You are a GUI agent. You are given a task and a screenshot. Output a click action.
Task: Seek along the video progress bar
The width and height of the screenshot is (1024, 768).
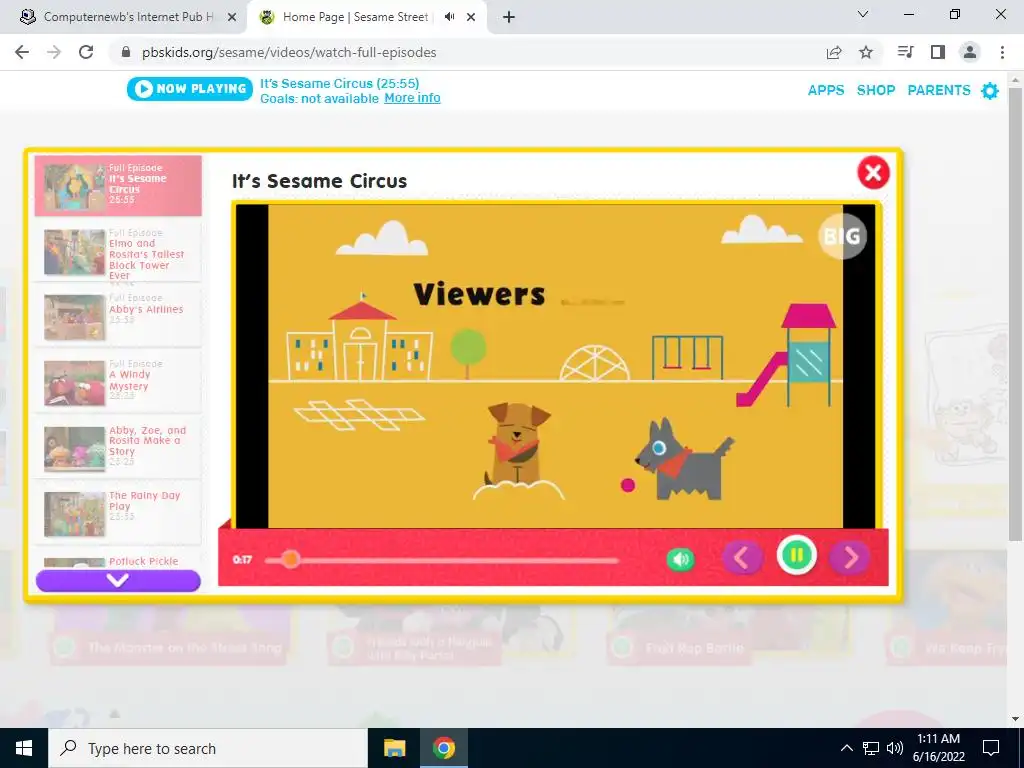[441, 560]
